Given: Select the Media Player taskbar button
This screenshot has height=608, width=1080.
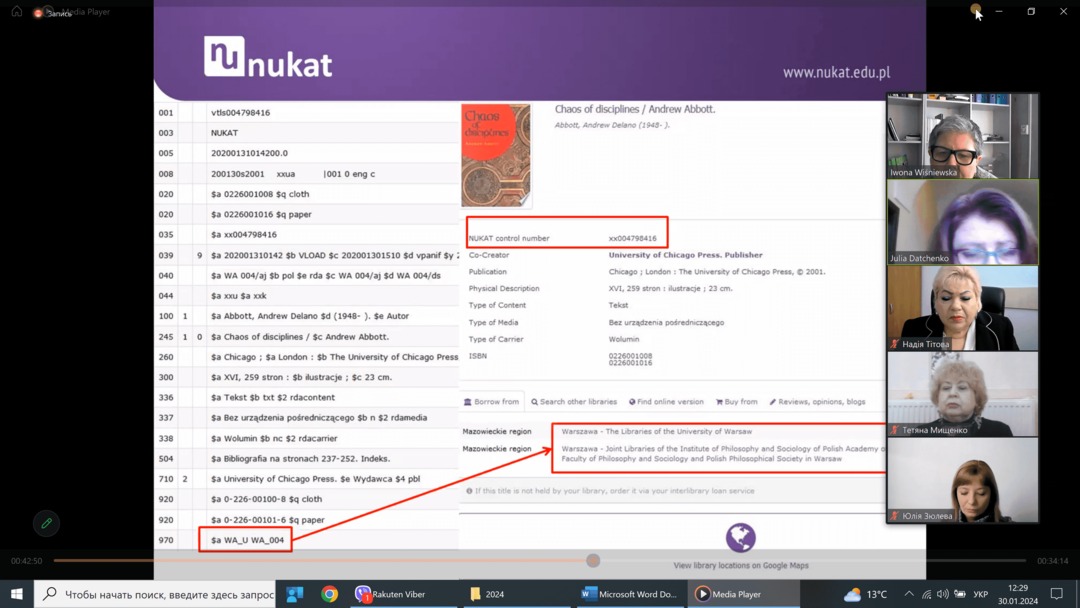Looking at the screenshot, I should click(x=743, y=594).
